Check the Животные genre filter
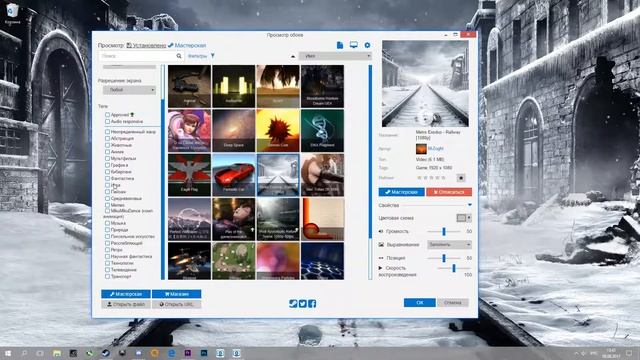The width and height of the screenshot is (640, 360). pyautogui.click(x=107, y=145)
